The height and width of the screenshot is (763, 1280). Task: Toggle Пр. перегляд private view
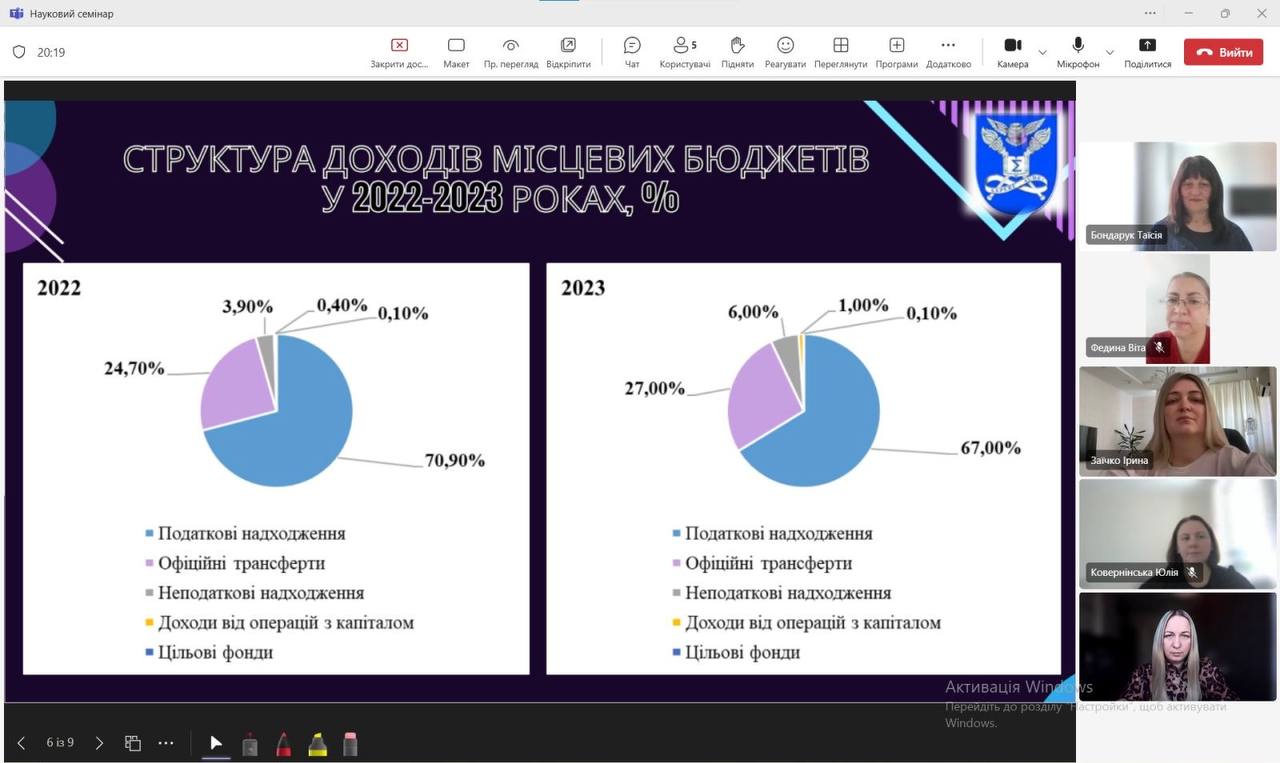pyautogui.click(x=511, y=52)
